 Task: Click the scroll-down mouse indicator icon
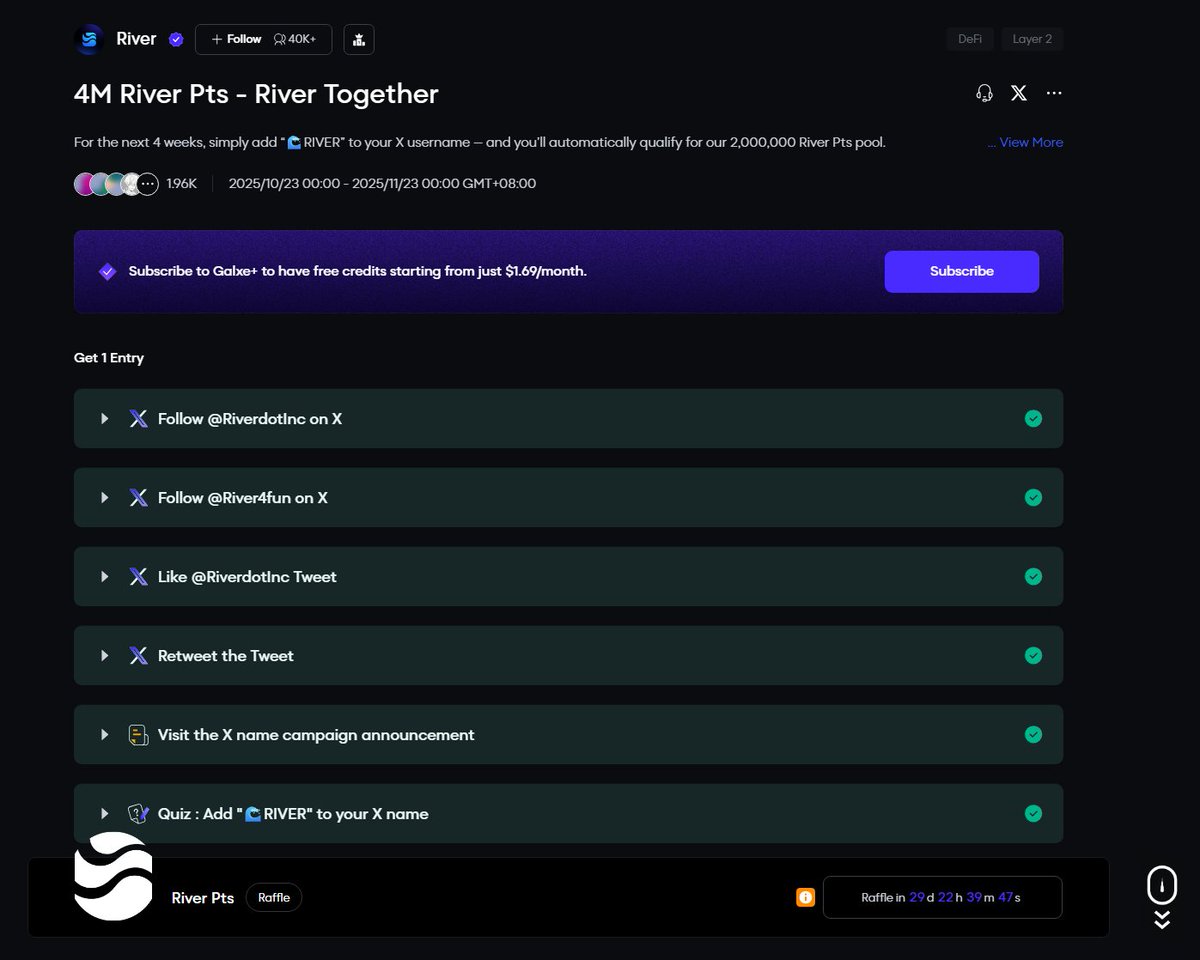pos(1162,897)
